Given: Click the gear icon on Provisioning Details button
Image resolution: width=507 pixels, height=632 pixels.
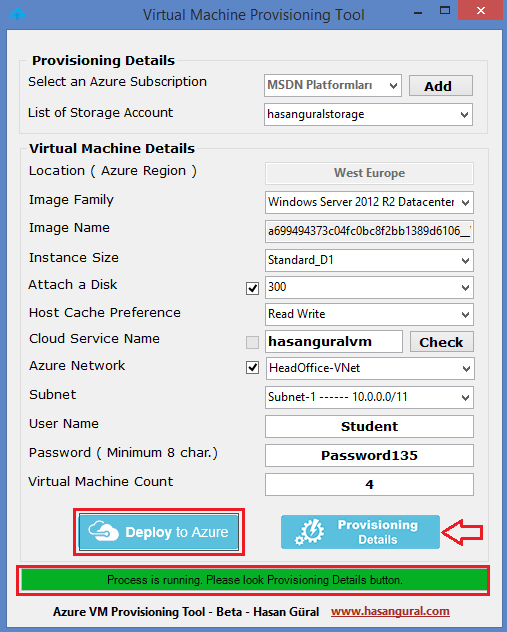Looking at the screenshot, I should coord(310,532).
